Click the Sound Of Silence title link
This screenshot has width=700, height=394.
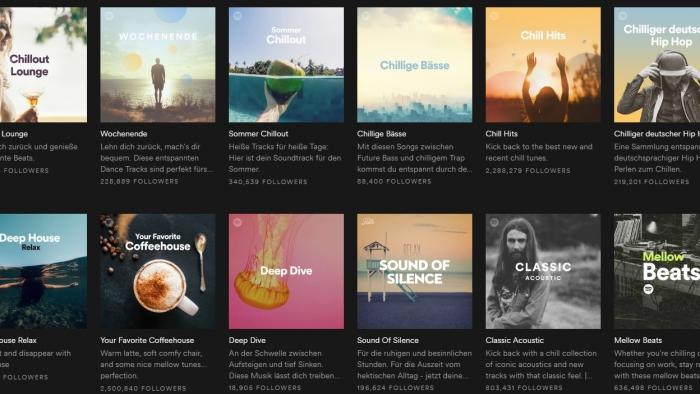[x=388, y=340]
